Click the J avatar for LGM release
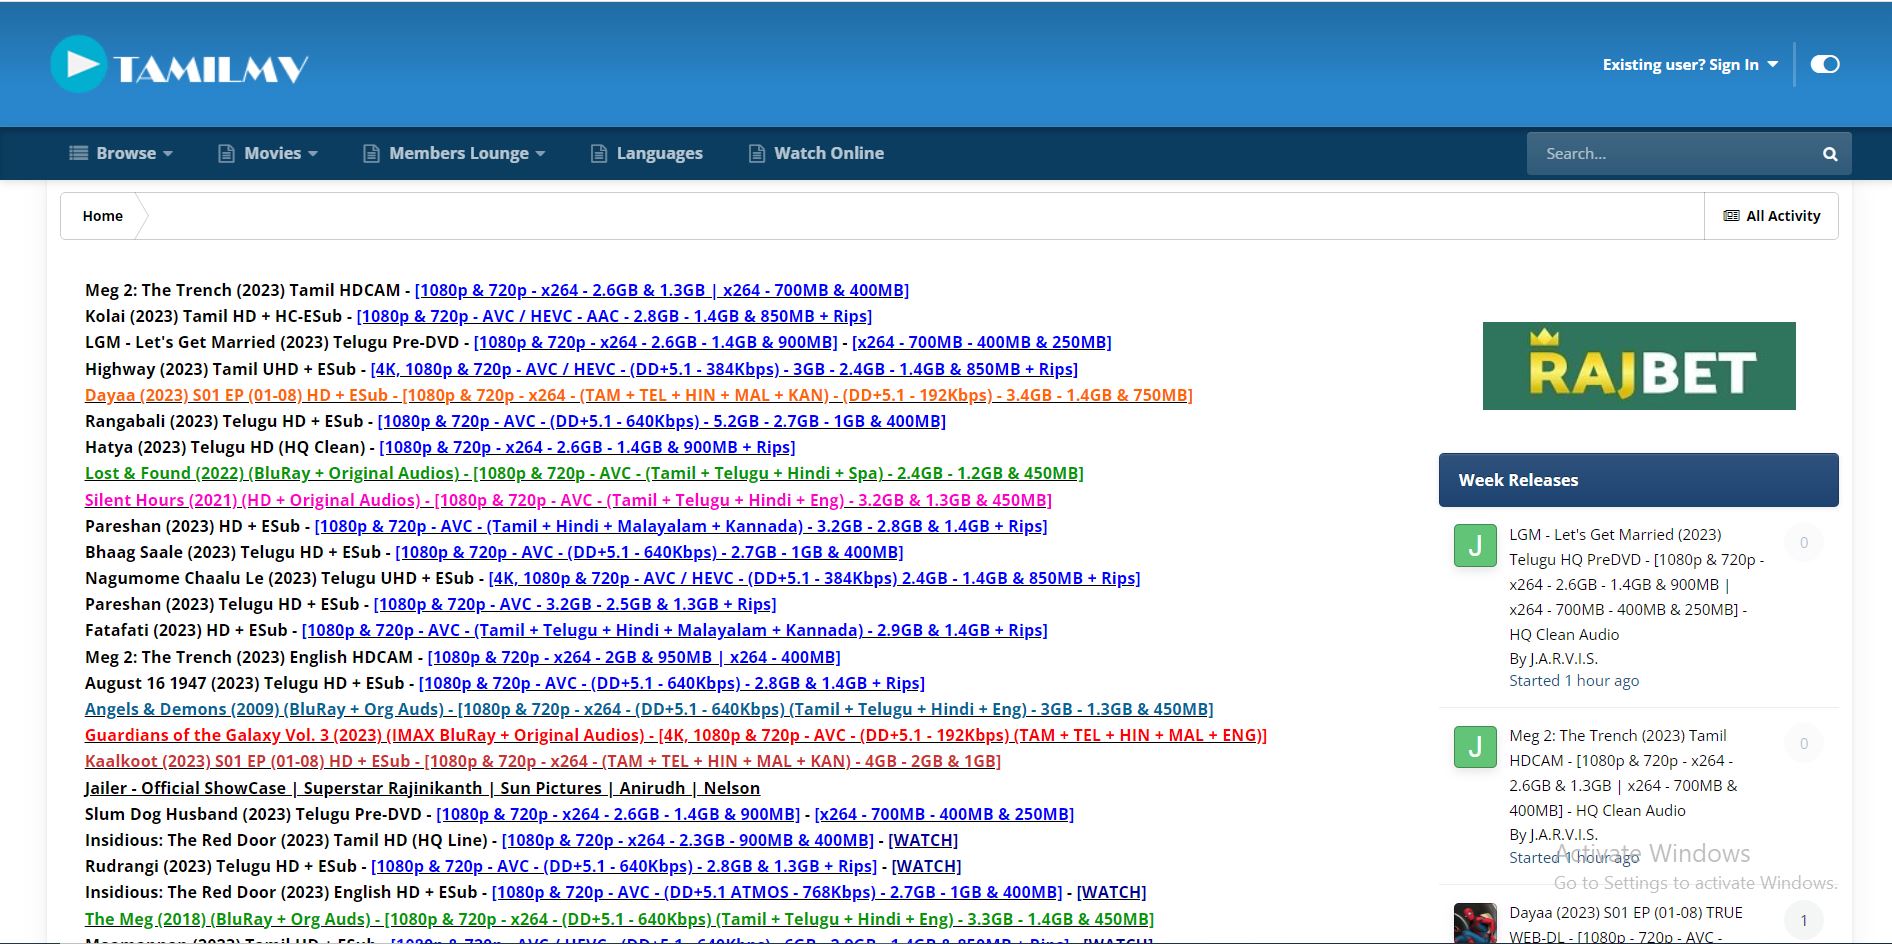 [x=1474, y=545]
